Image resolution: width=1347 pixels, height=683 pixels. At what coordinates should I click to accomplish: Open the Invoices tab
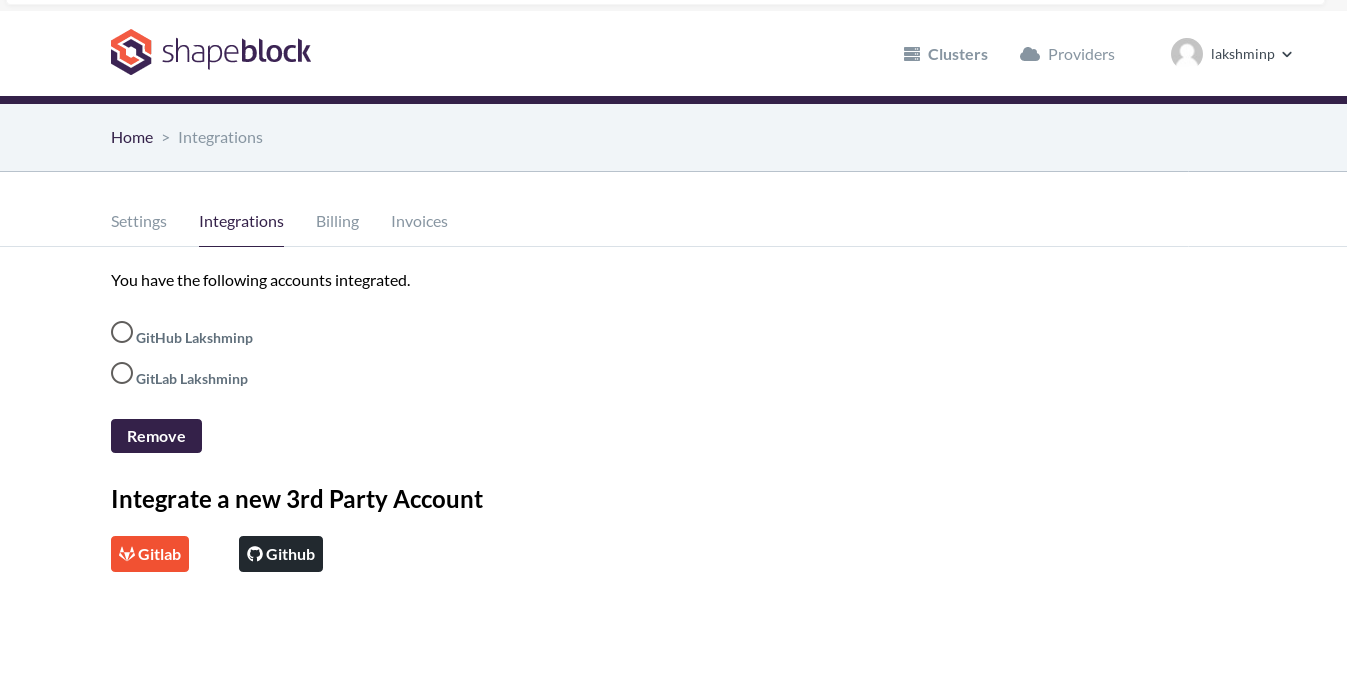pos(419,221)
